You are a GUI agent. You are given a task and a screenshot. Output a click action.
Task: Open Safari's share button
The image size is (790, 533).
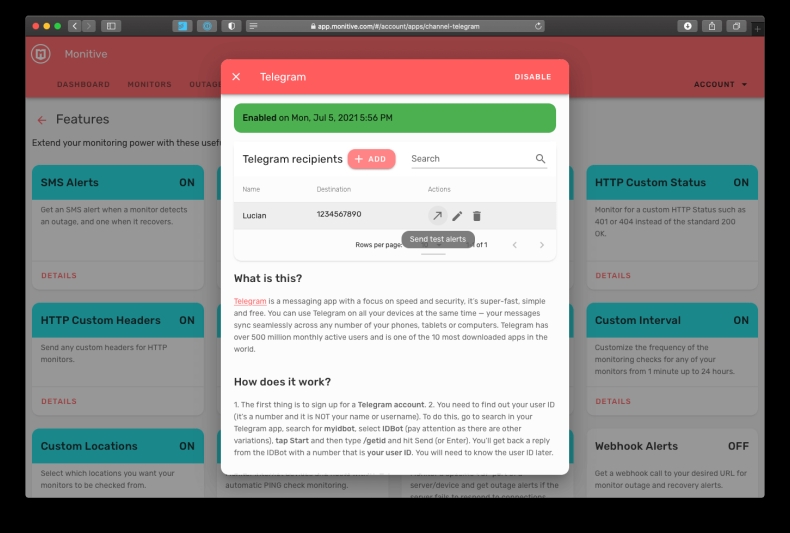tap(713, 25)
